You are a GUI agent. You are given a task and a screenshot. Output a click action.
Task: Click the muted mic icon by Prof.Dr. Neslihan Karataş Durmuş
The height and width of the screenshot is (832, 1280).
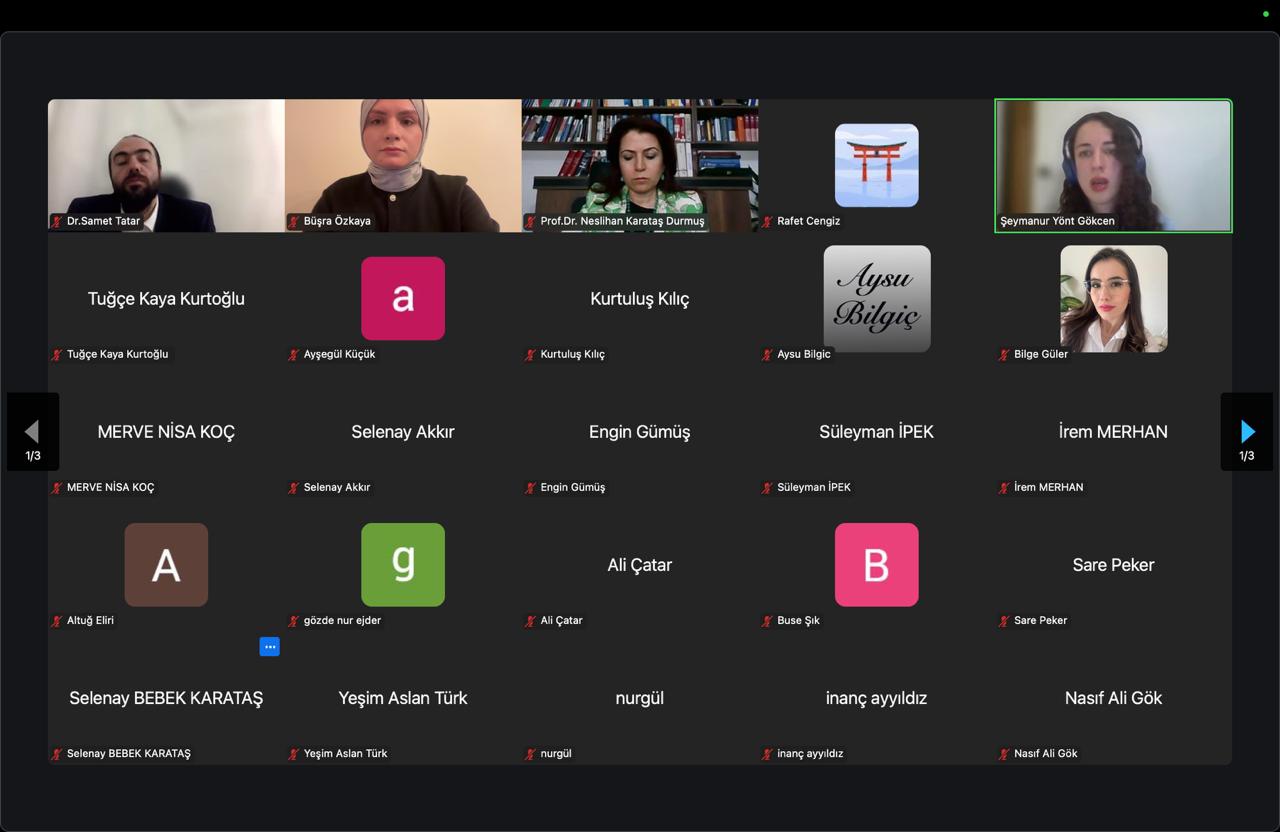point(530,222)
